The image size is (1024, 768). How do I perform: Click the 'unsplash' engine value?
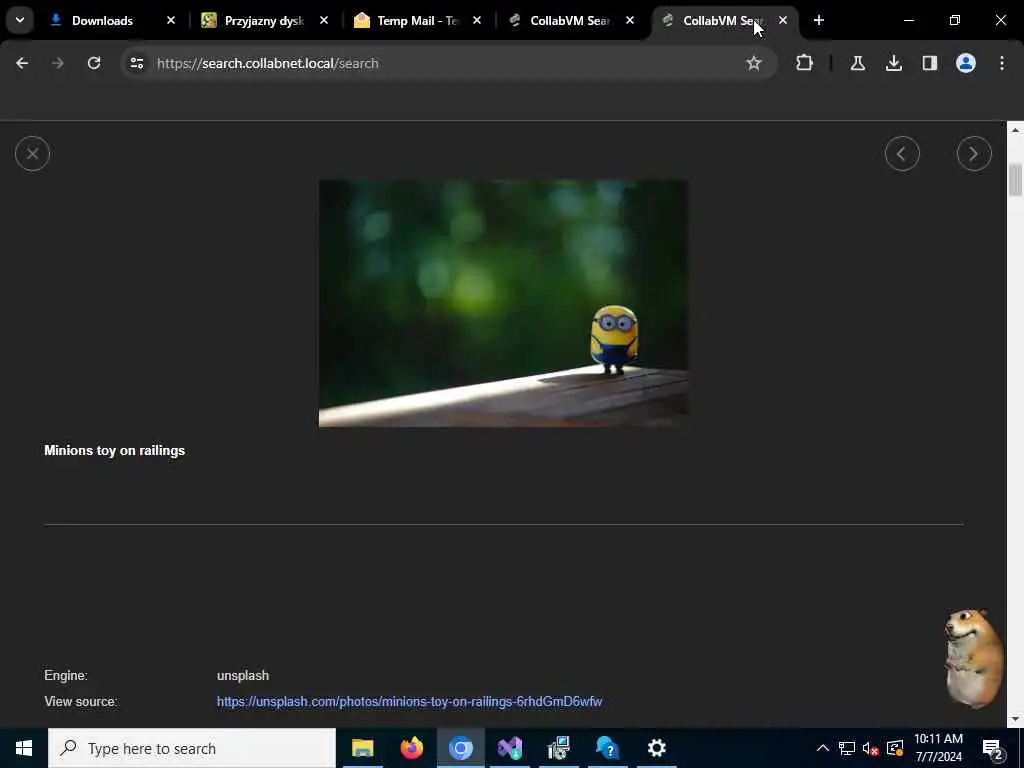click(243, 675)
